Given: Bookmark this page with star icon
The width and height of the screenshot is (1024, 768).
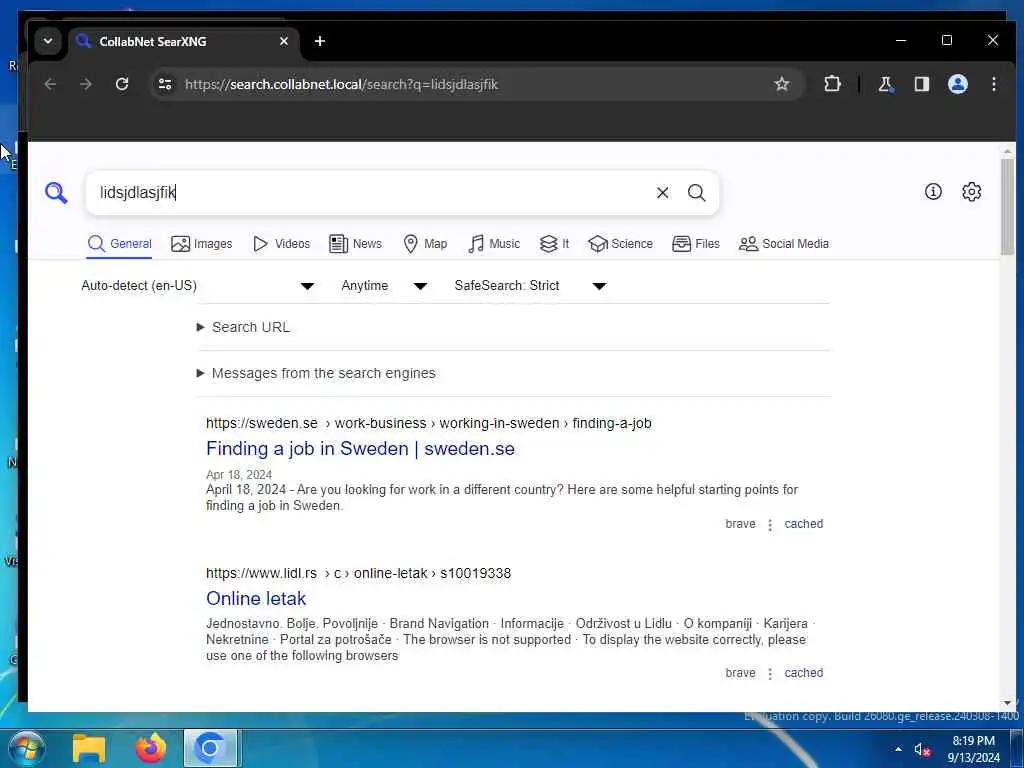Looking at the screenshot, I should [782, 84].
